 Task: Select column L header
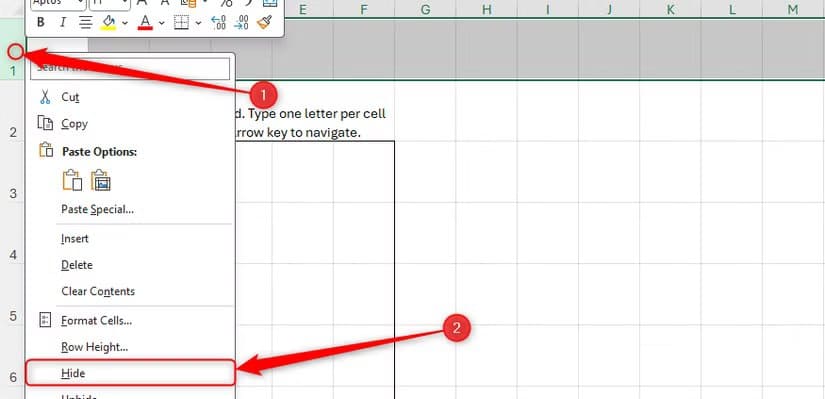tap(732, 9)
